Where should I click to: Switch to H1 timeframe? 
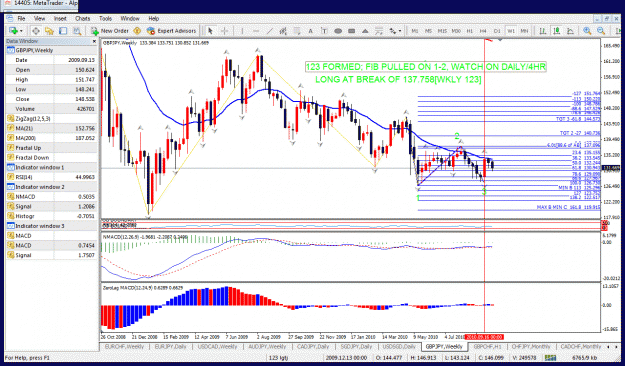pyautogui.click(x=470, y=31)
